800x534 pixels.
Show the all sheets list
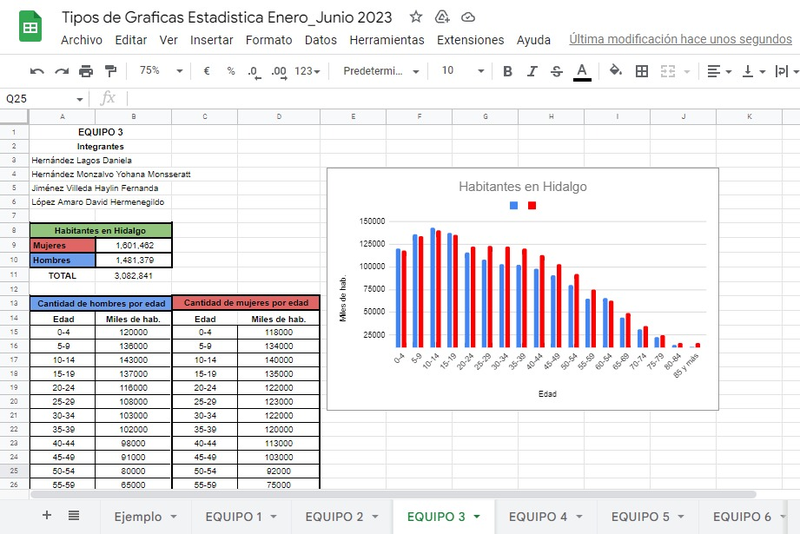(x=73, y=515)
